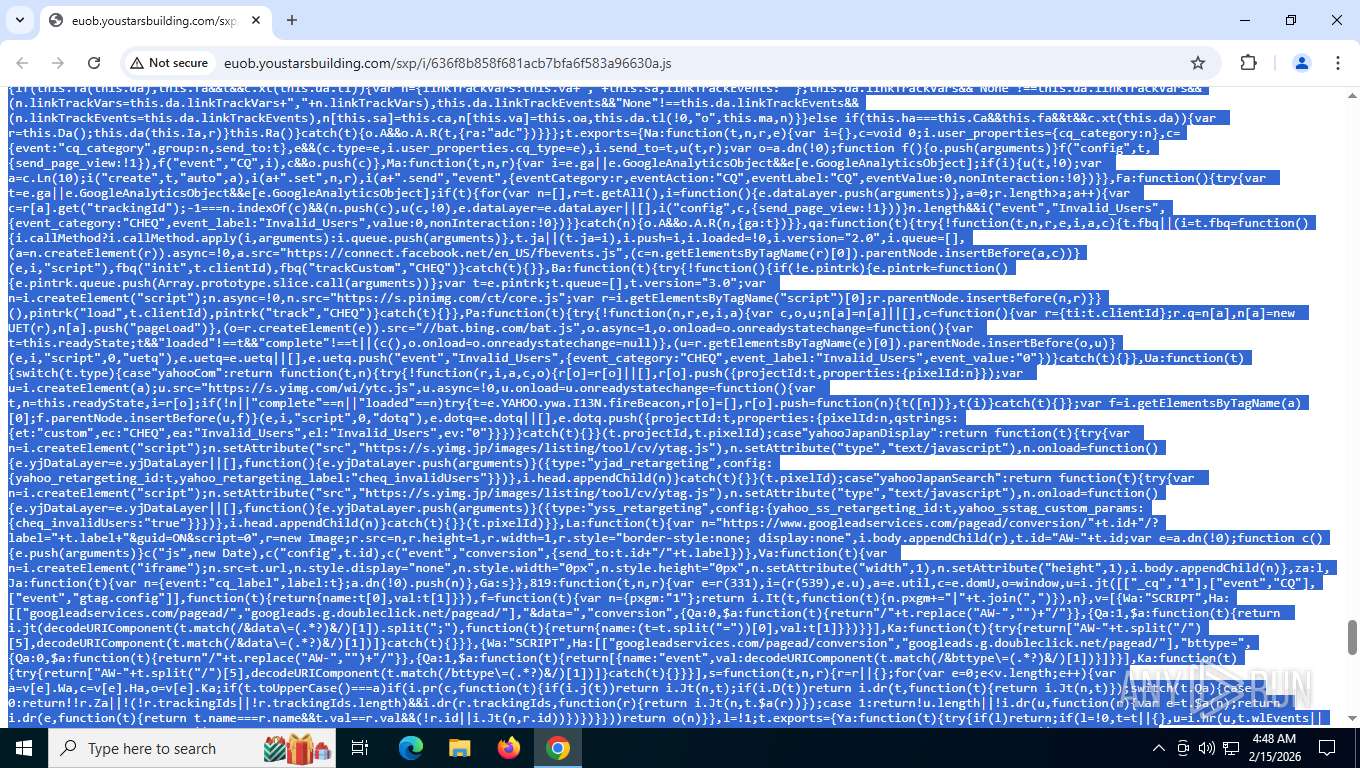The image size is (1360, 768).
Task: Reload the current page
Action: click(x=94, y=63)
